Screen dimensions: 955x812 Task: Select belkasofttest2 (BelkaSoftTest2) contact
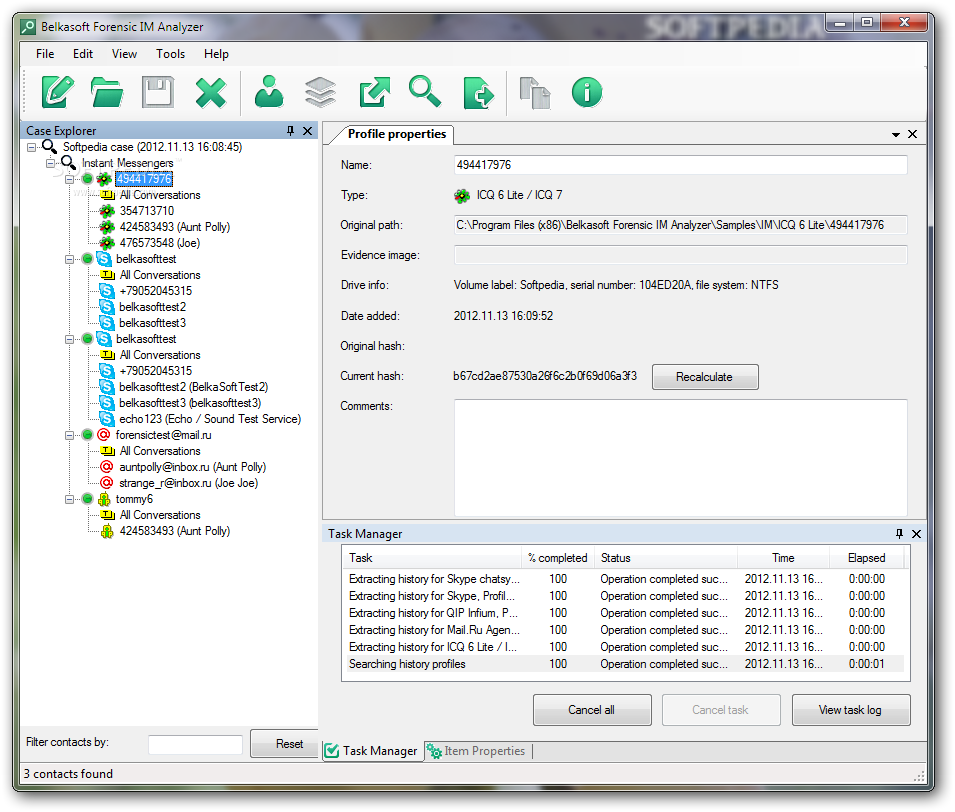193,387
